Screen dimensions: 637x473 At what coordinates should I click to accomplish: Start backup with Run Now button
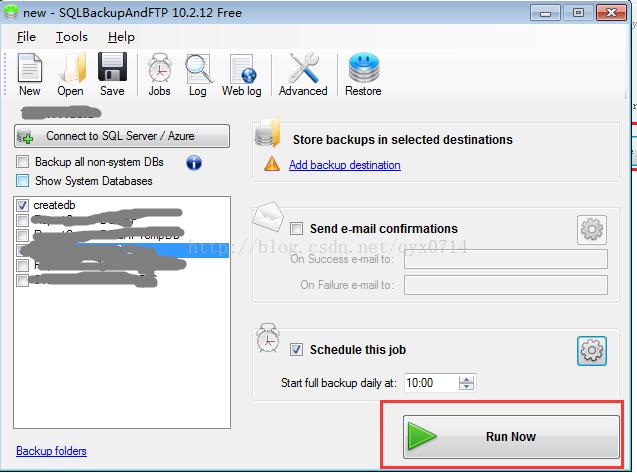pos(511,437)
